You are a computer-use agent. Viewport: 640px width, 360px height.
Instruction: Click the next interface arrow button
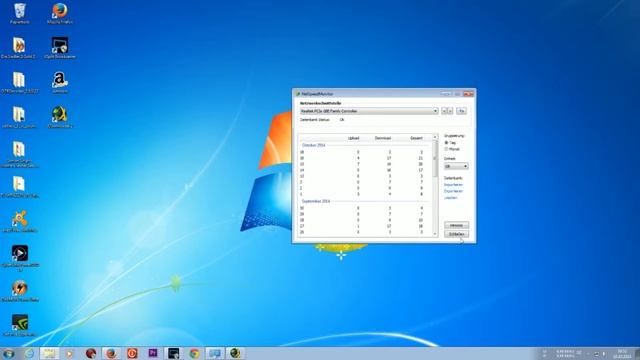point(450,111)
